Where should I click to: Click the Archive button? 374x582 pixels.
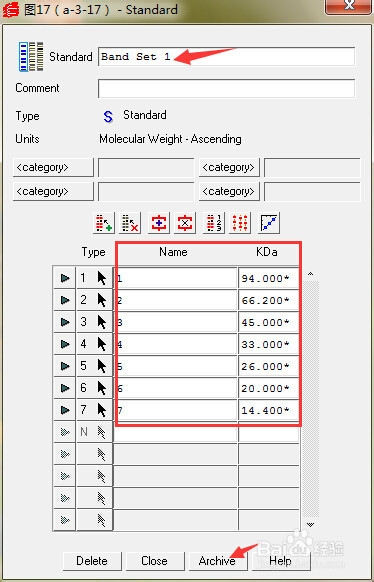click(218, 560)
